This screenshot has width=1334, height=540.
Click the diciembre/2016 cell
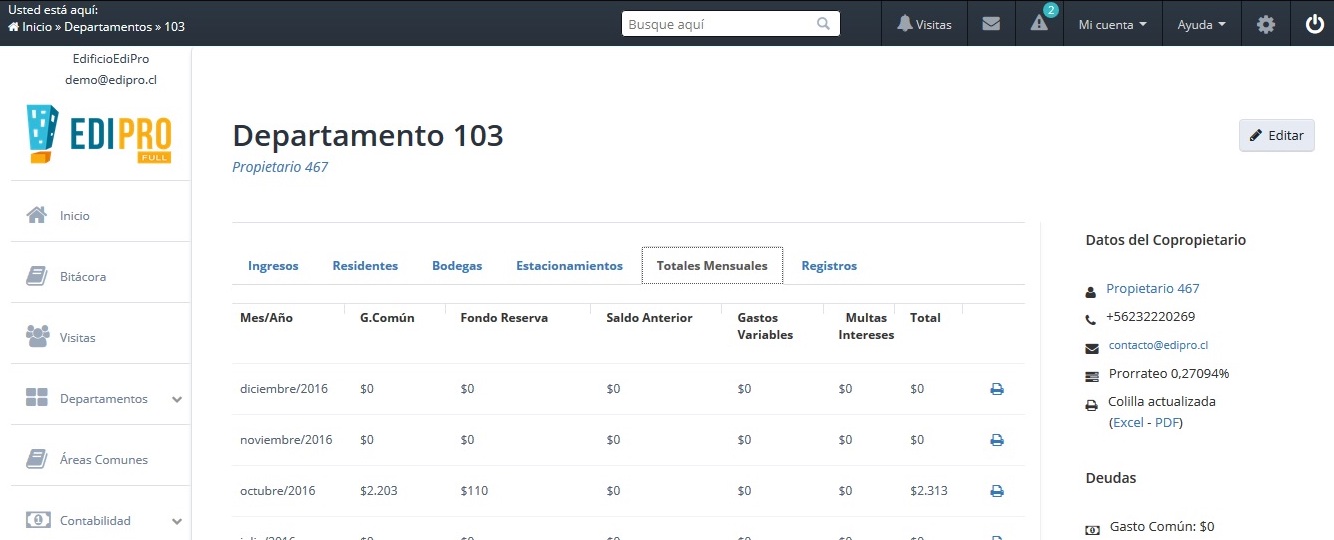click(284, 389)
